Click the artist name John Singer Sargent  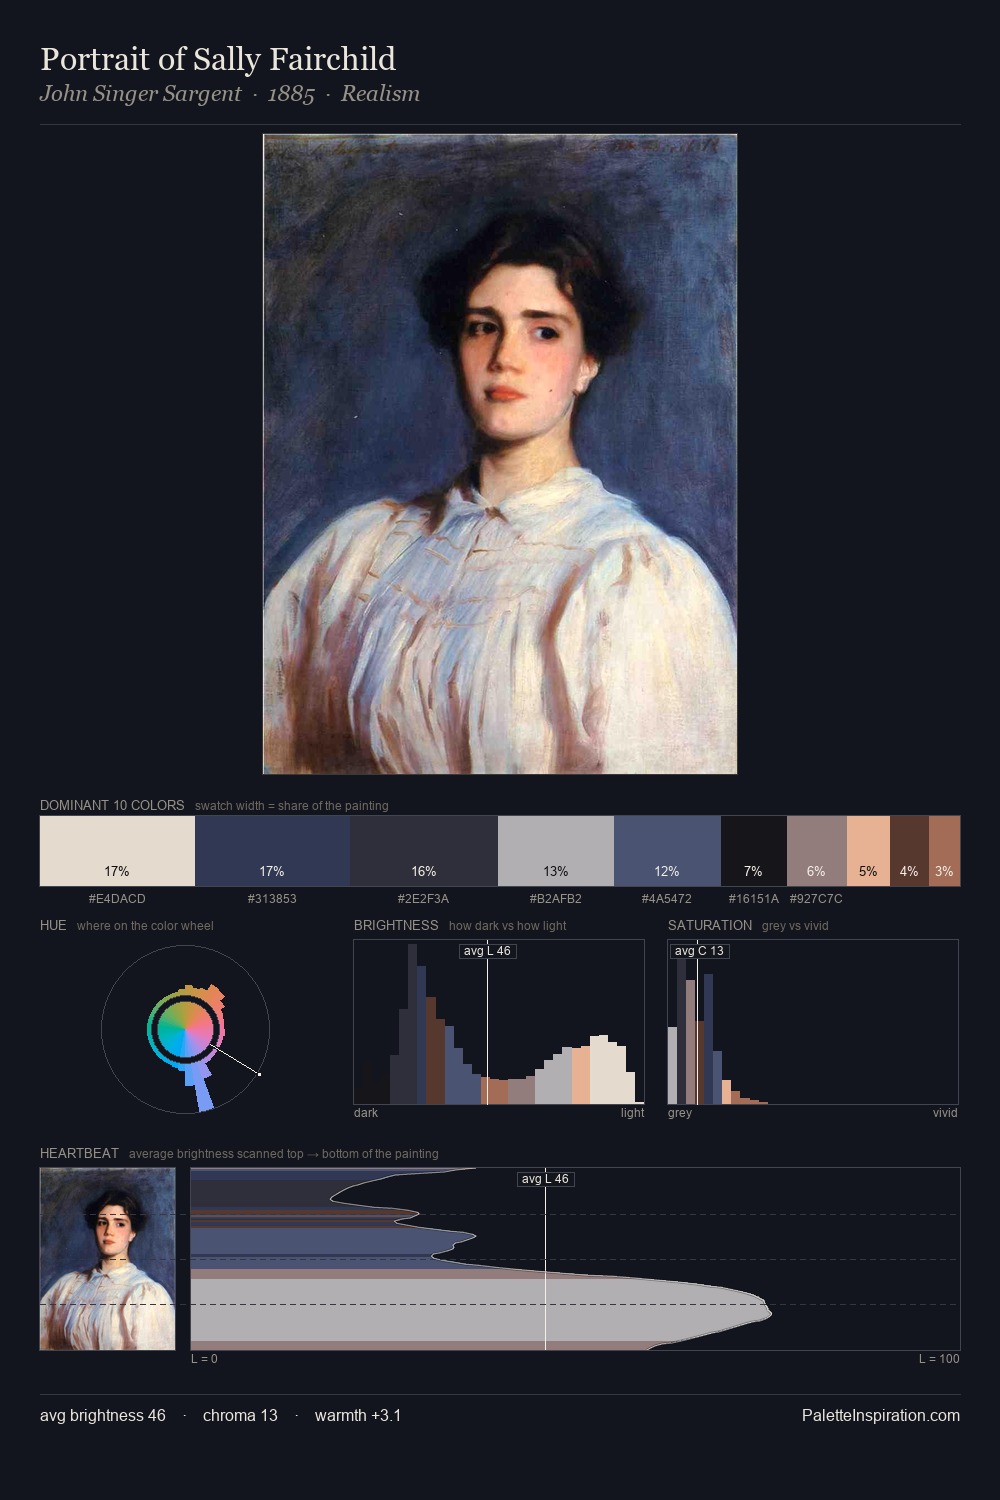click(x=140, y=94)
